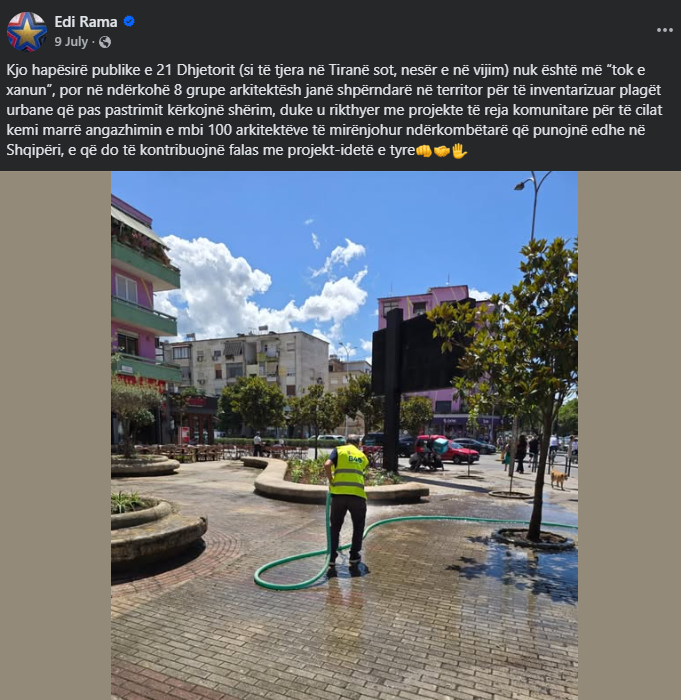681x700 pixels.
Task: Click the globe public audience icon
Action: coord(105,42)
